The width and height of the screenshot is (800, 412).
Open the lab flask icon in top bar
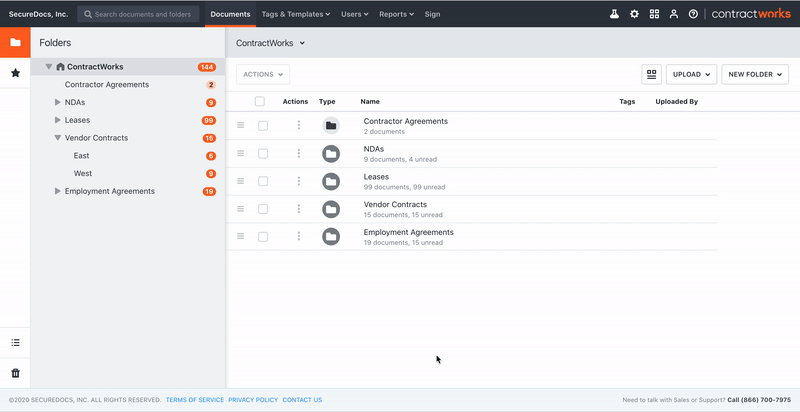(614, 14)
